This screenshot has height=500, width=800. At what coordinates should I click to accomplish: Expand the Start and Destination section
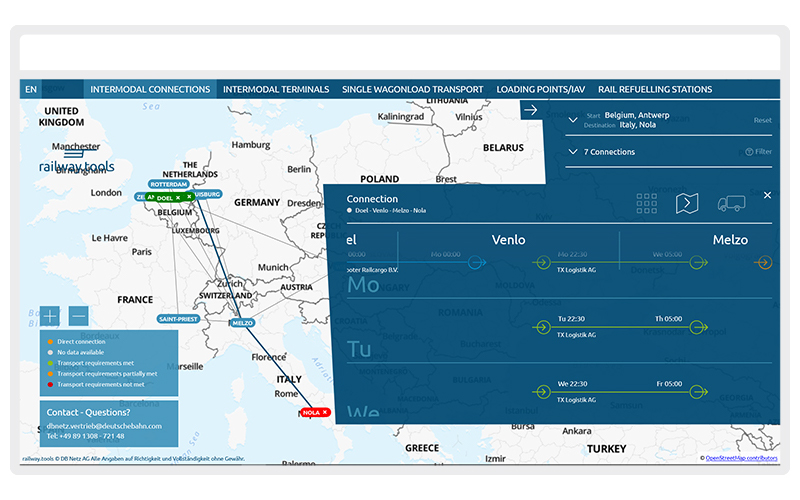coord(572,120)
